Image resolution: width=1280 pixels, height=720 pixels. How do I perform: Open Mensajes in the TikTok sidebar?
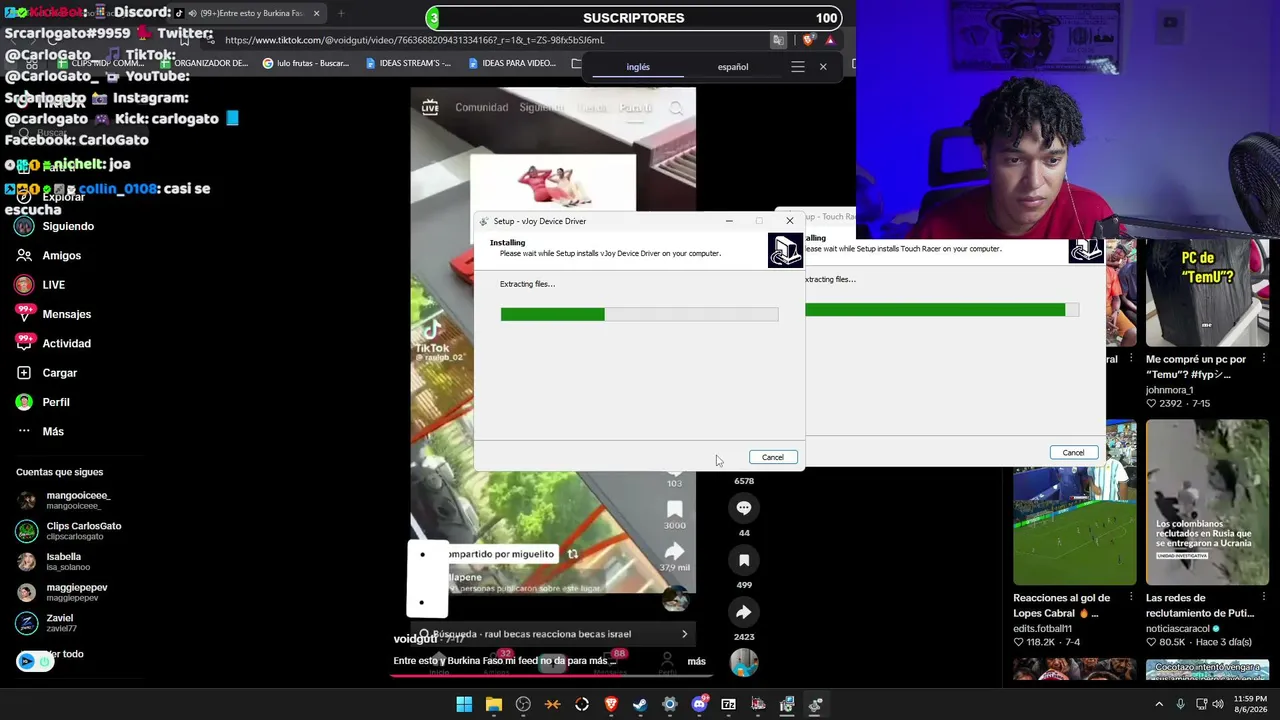(x=54, y=314)
